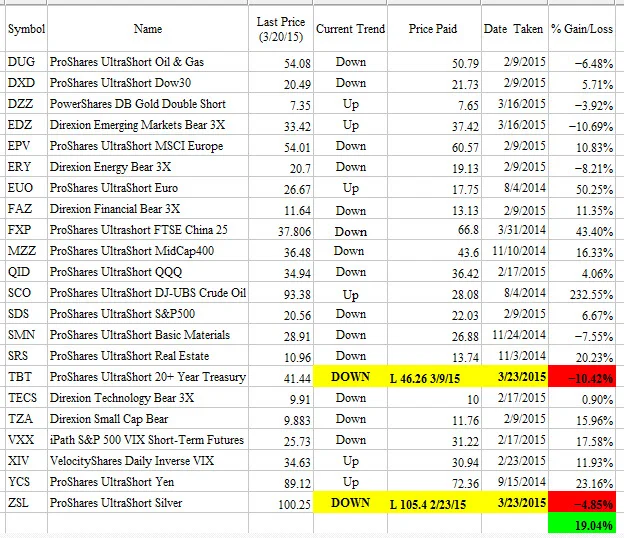Click iPath S&P 500 VIX Short-Term Futures
Image resolution: width=624 pixels, height=538 pixels.
pos(148,440)
